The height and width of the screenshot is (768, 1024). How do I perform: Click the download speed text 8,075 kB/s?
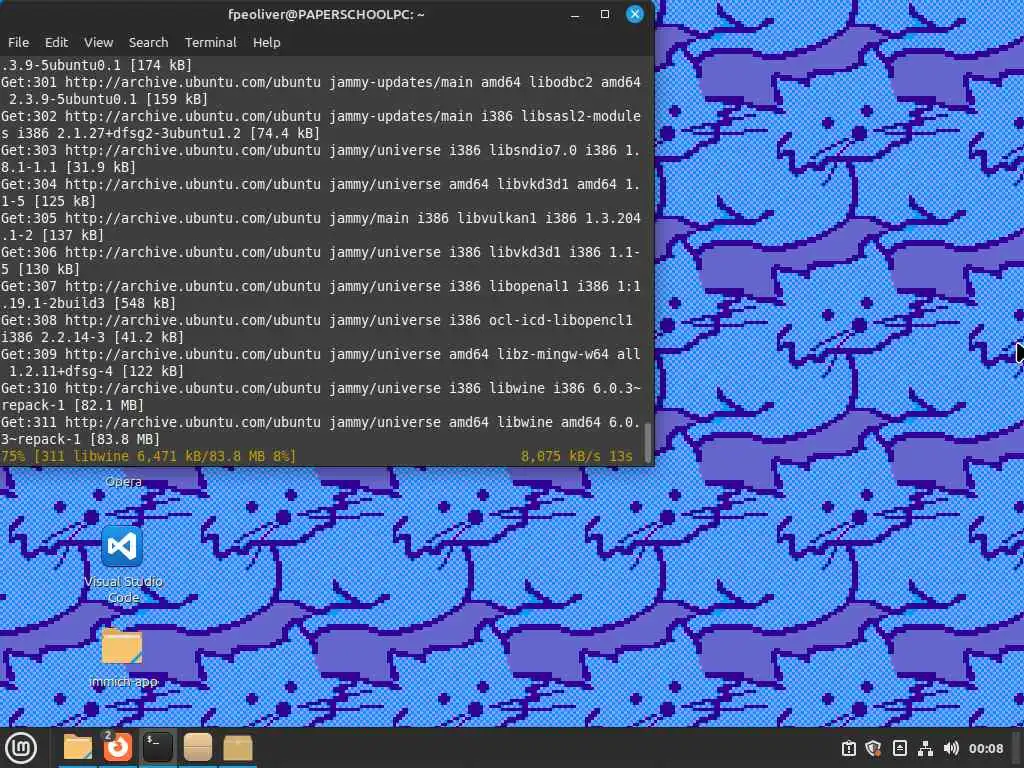pos(560,456)
